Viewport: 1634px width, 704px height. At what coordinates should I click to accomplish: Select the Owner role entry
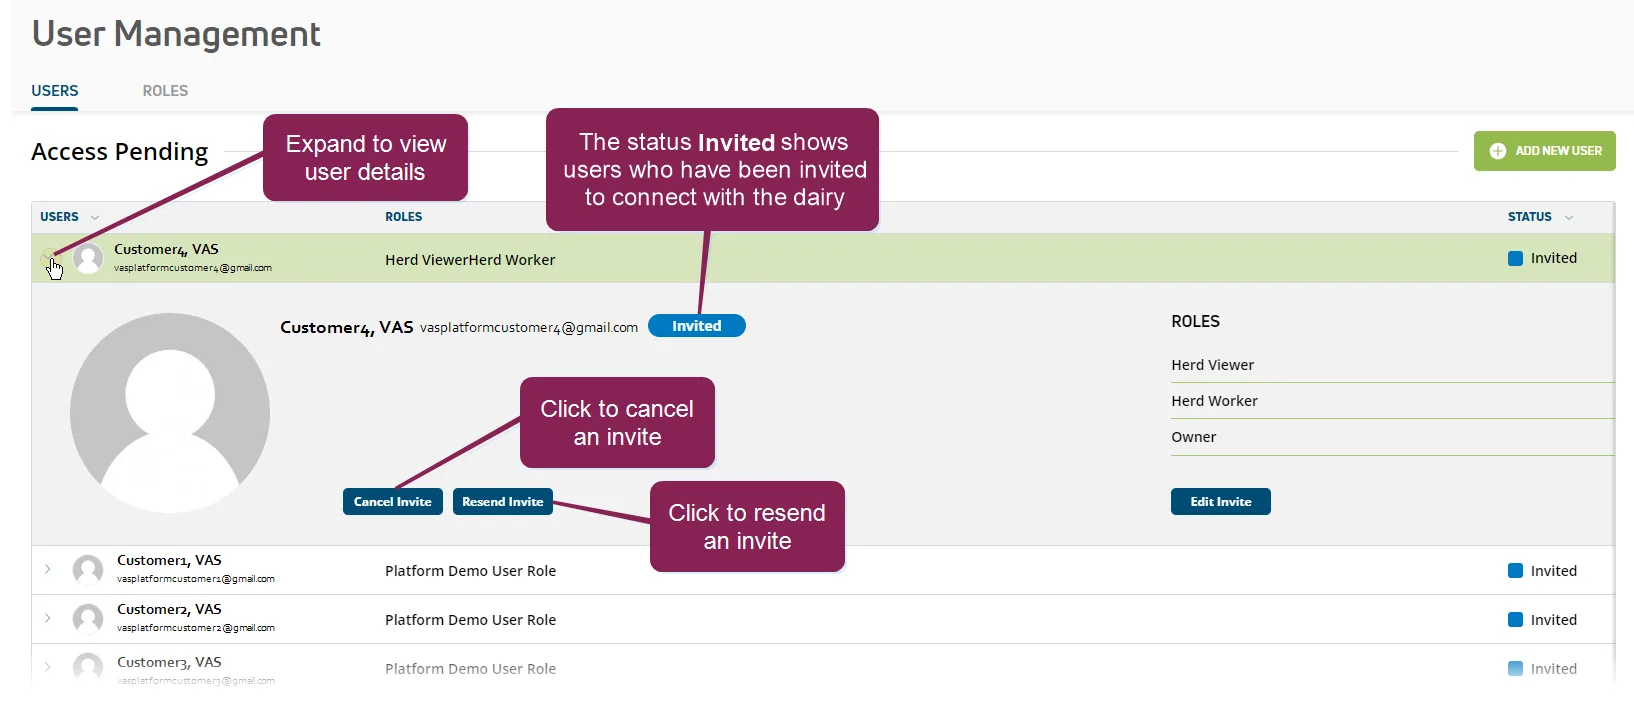click(x=1194, y=437)
